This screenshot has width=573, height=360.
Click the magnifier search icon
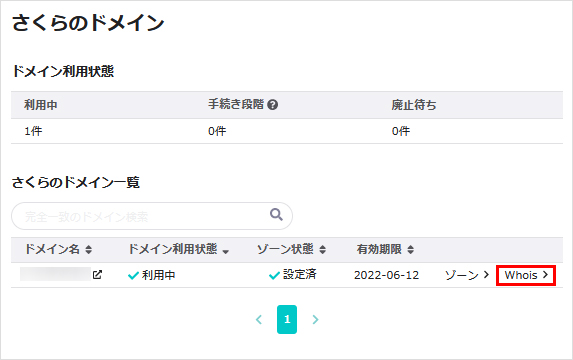pos(276,215)
